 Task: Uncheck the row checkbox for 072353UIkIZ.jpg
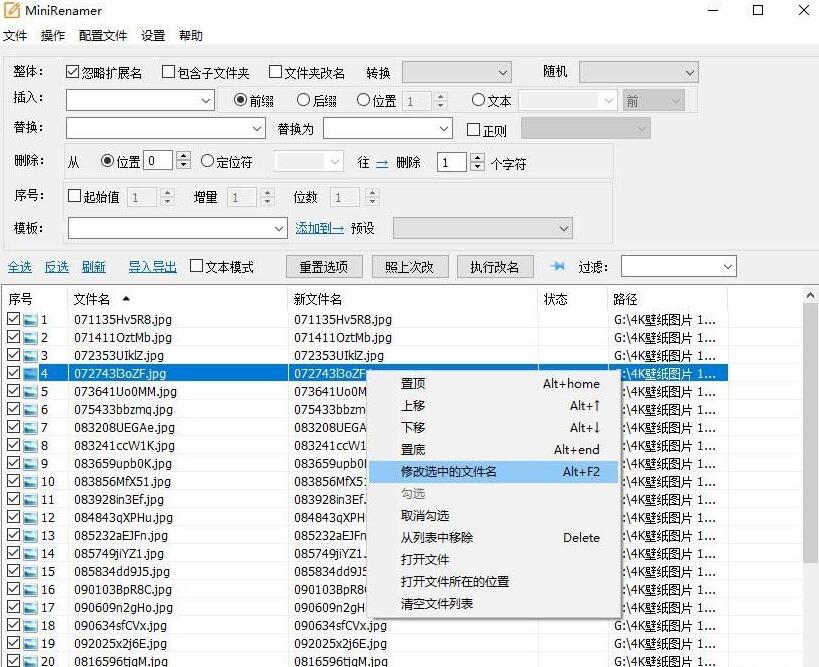11,356
